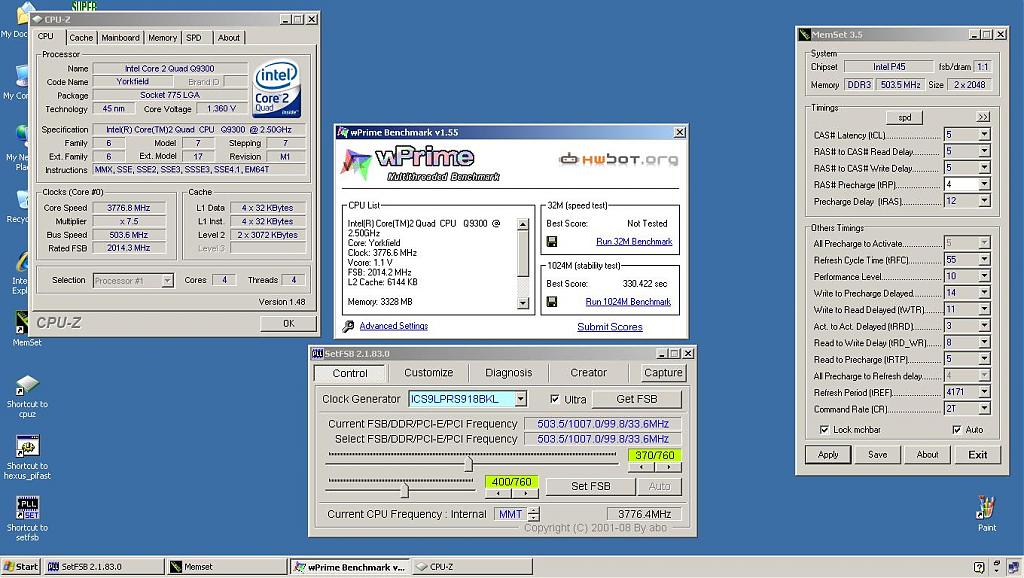Viewport: 1024px width, 578px height.
Task: Decrease the 400/760 value with left arrow
Action: (x=498, y=493)
